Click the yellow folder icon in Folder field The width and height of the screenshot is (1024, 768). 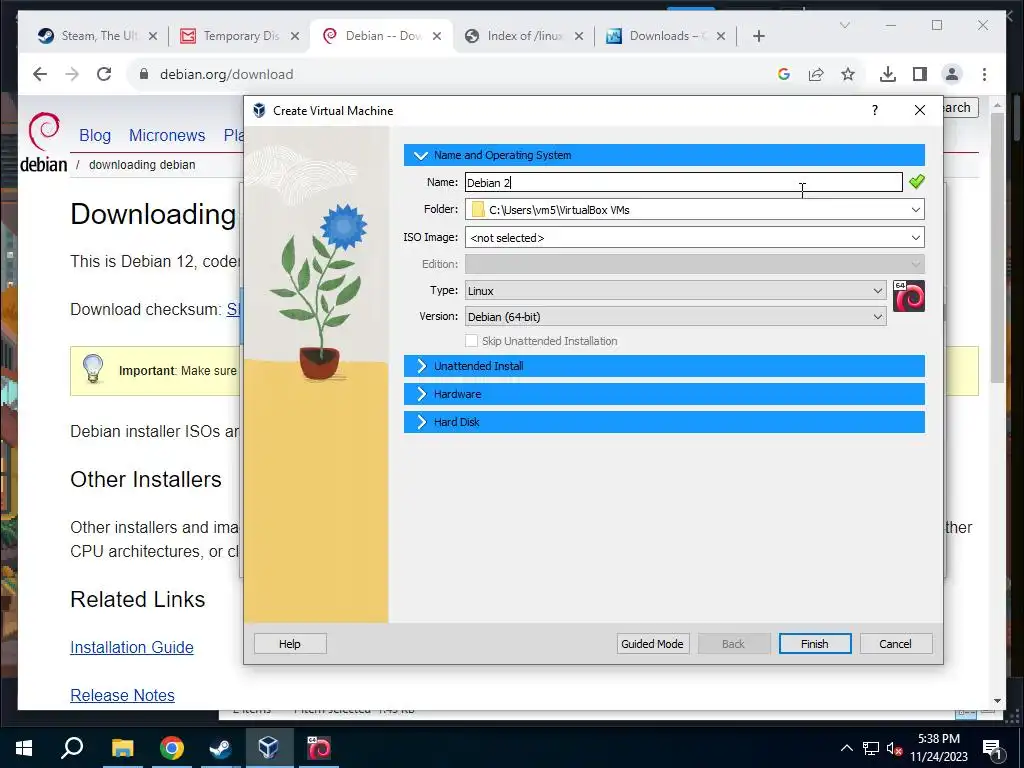click(478, 210)
